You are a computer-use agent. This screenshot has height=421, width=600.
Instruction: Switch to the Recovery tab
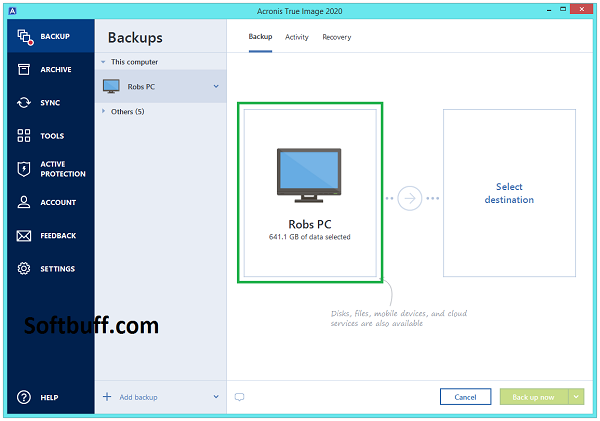click(337, 37)
